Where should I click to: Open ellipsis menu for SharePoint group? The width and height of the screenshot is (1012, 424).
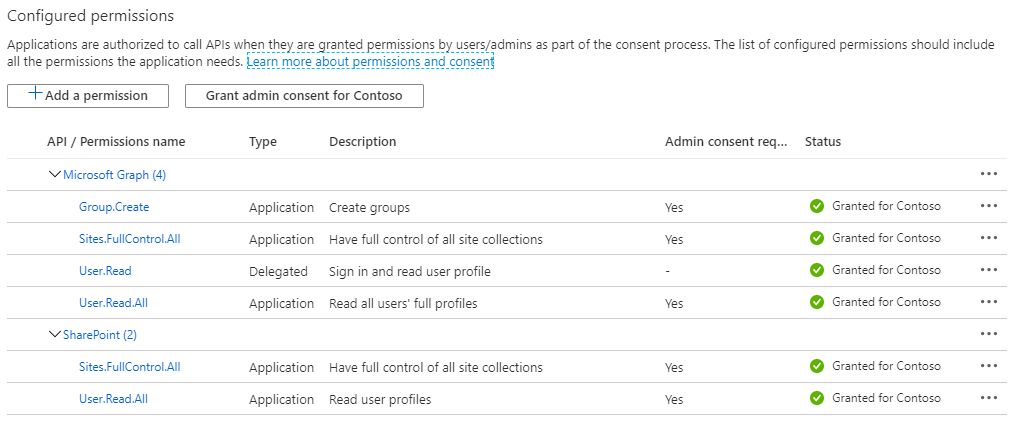coord(989,334)
